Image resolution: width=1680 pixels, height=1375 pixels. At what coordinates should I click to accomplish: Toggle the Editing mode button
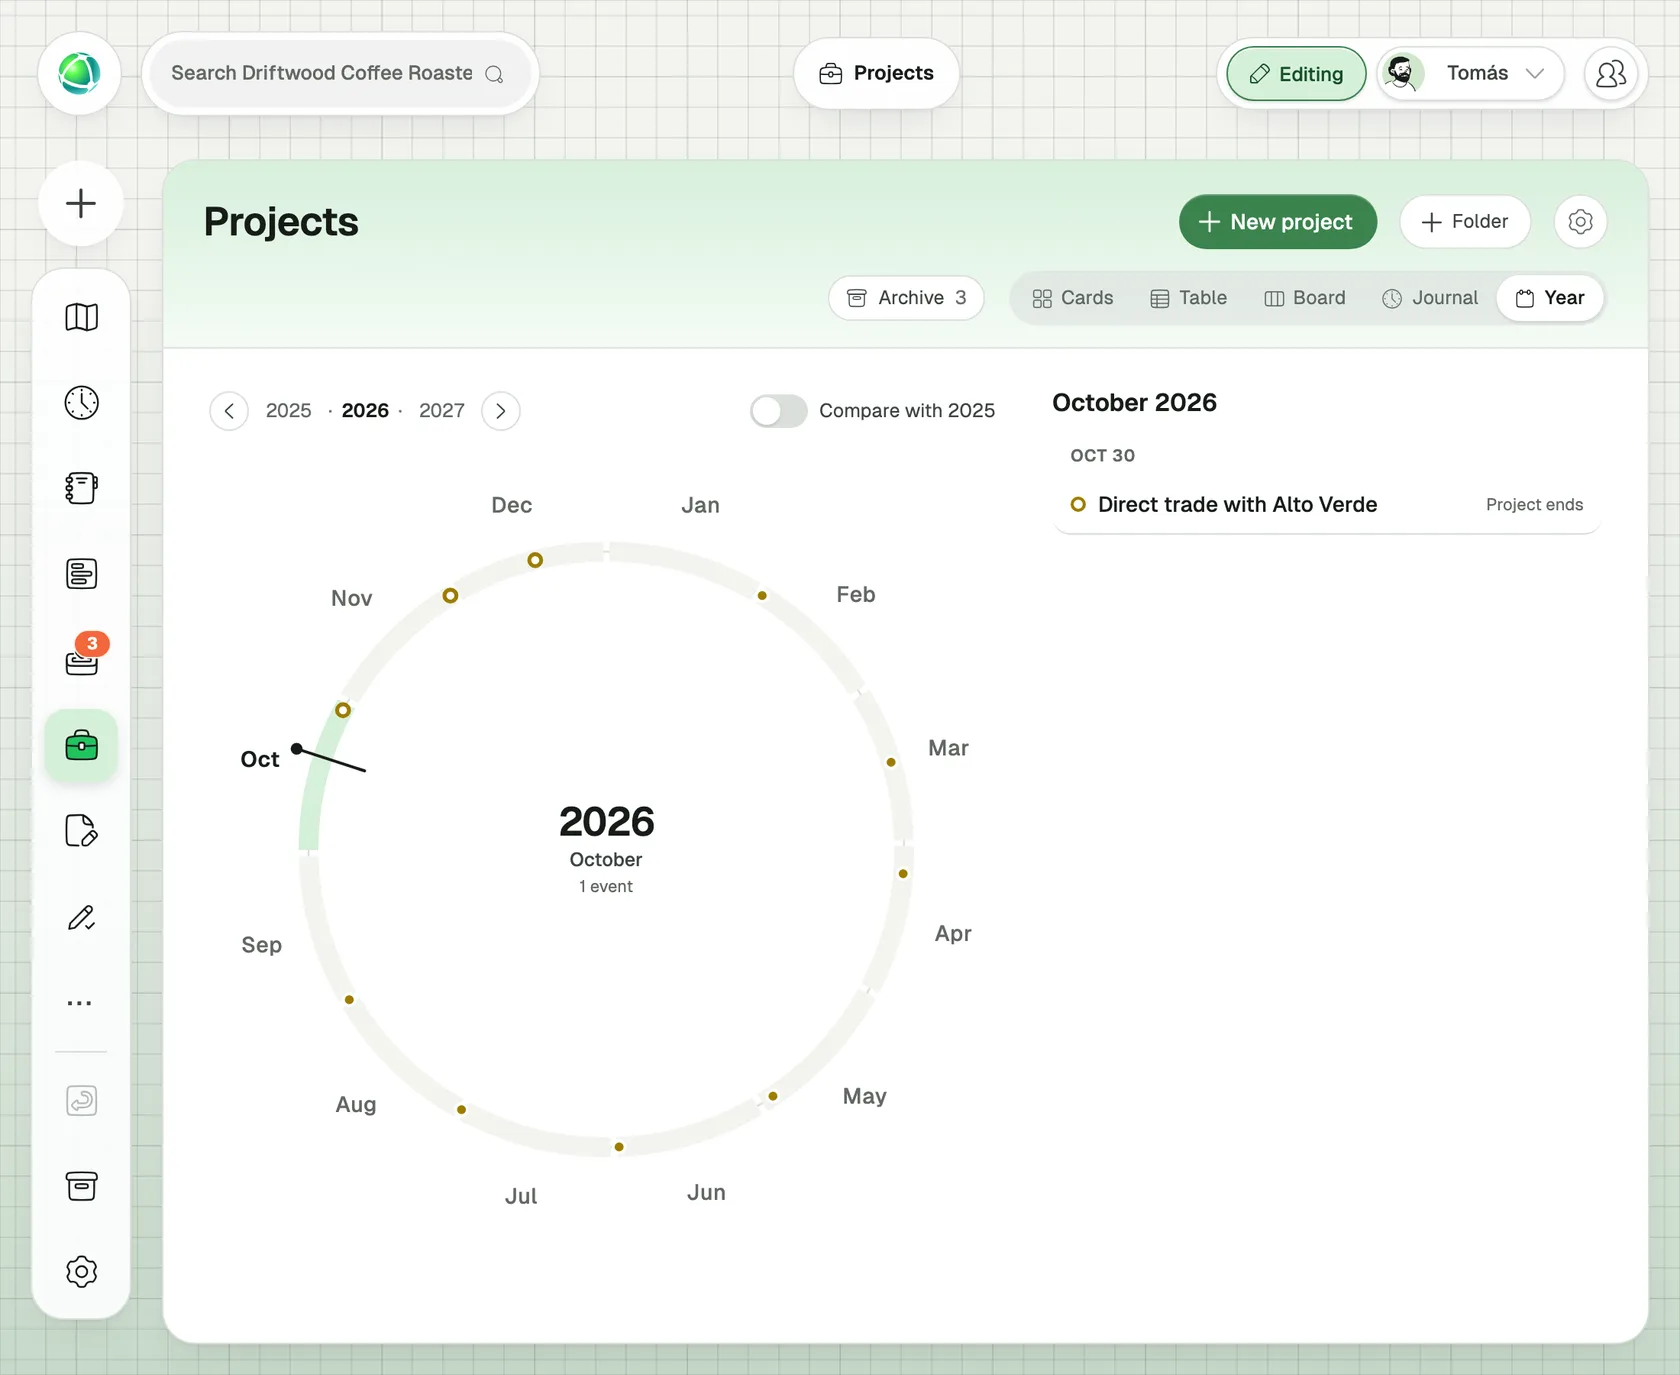tap(1296, 74)
